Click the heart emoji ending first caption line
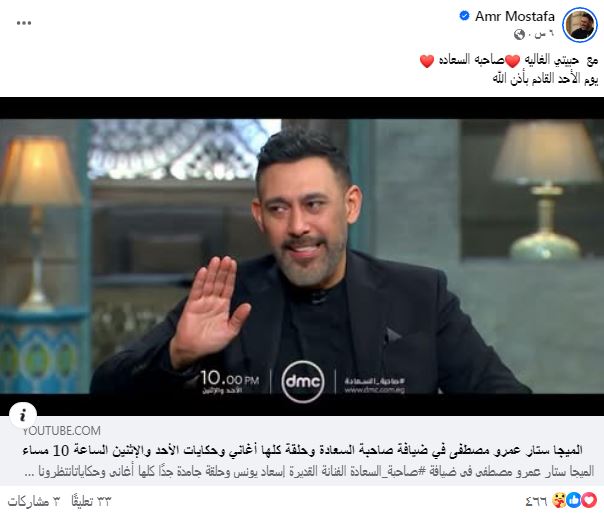The width and height of the screenshot is (604, 520). point(427,61)
